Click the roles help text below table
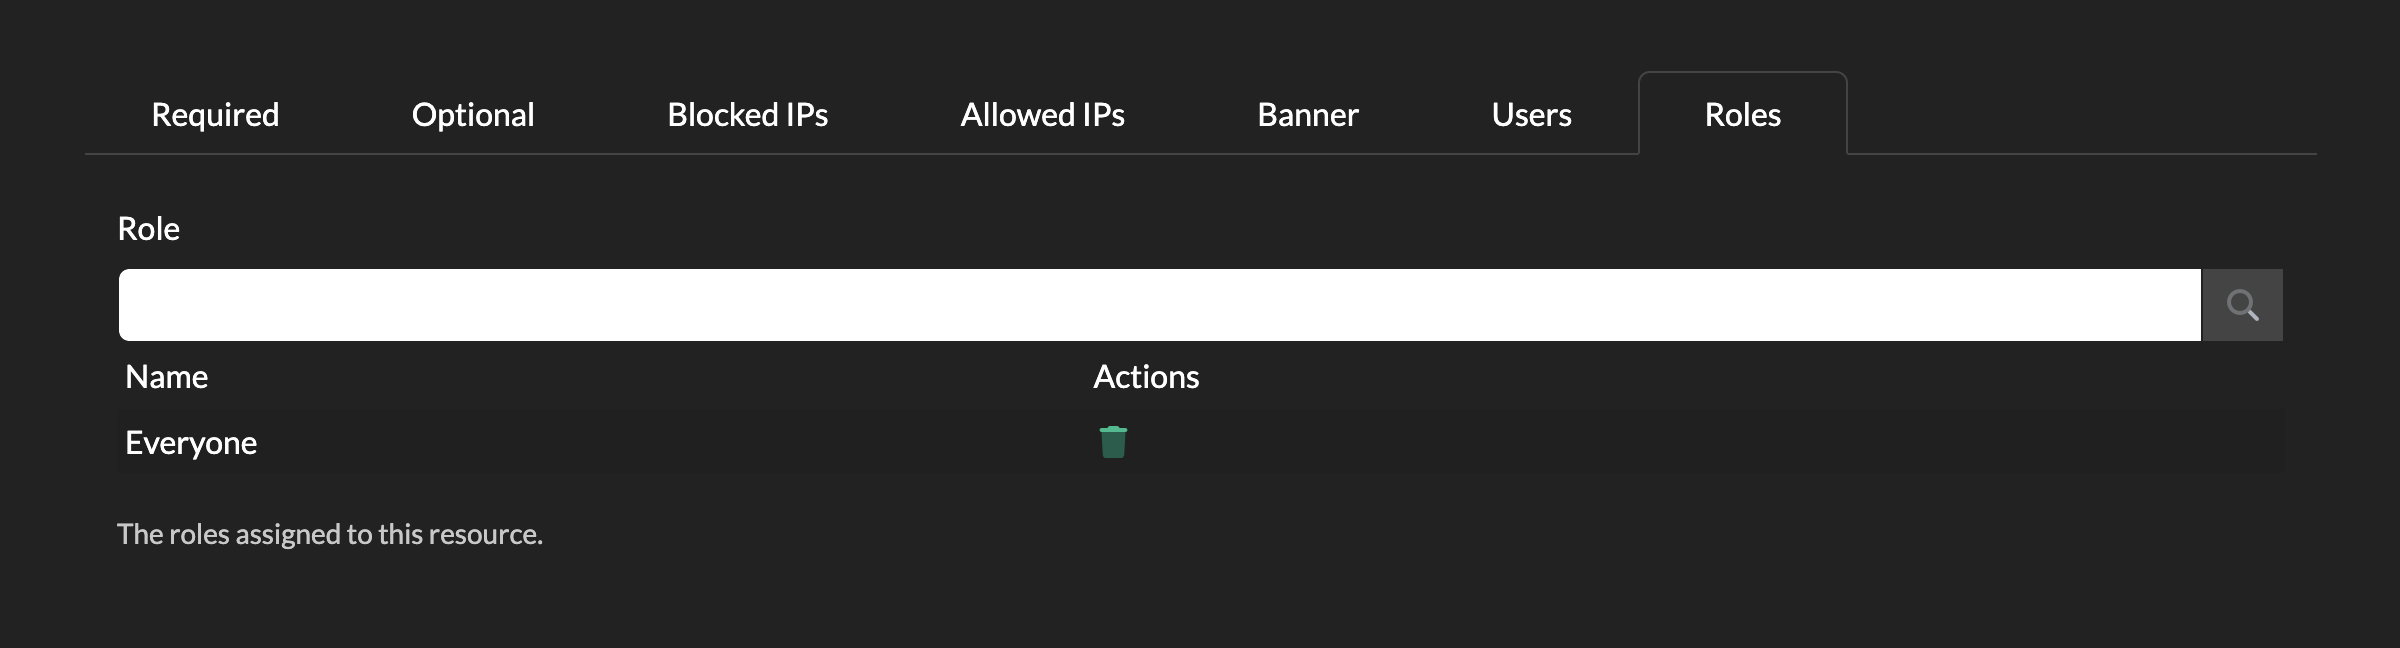This screenshot has width=2400, height=648. pos(330,534)
